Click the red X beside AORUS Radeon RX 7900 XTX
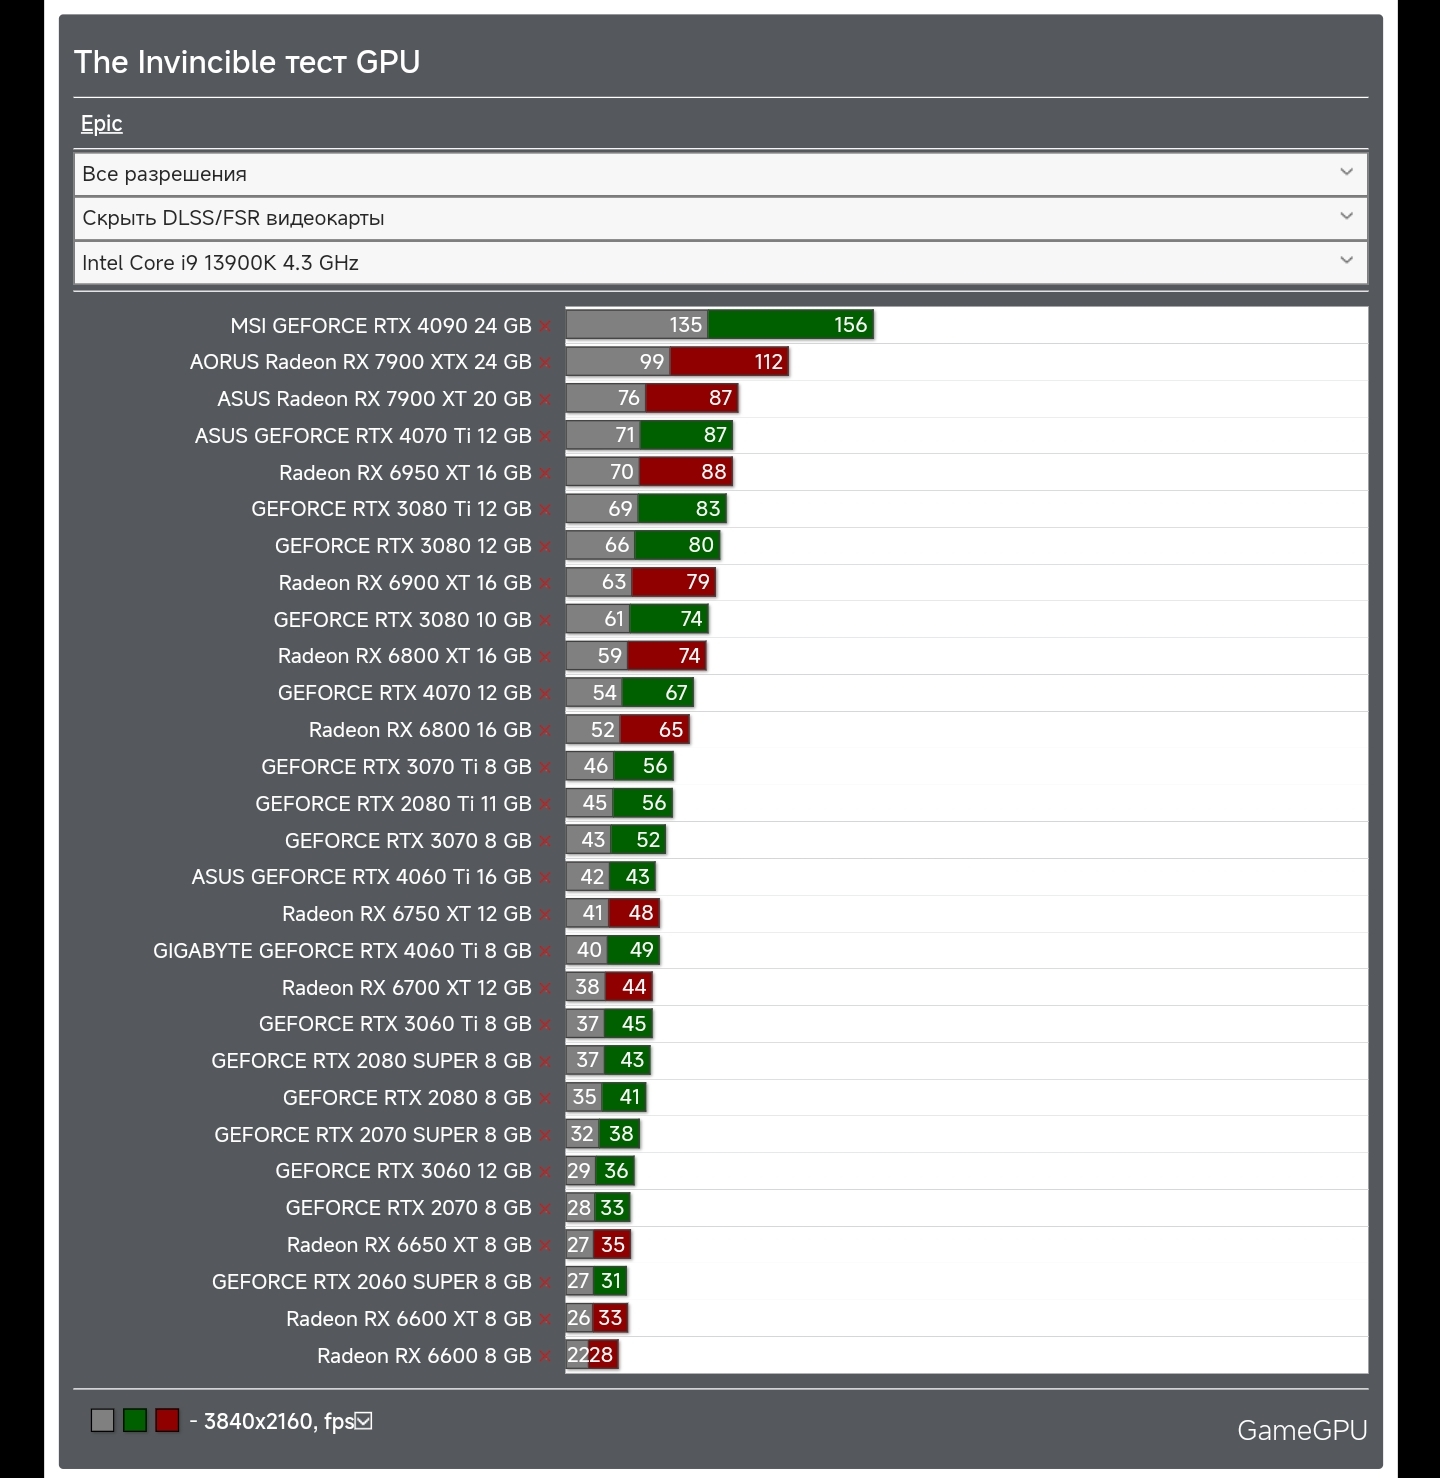 coord(545,363)
